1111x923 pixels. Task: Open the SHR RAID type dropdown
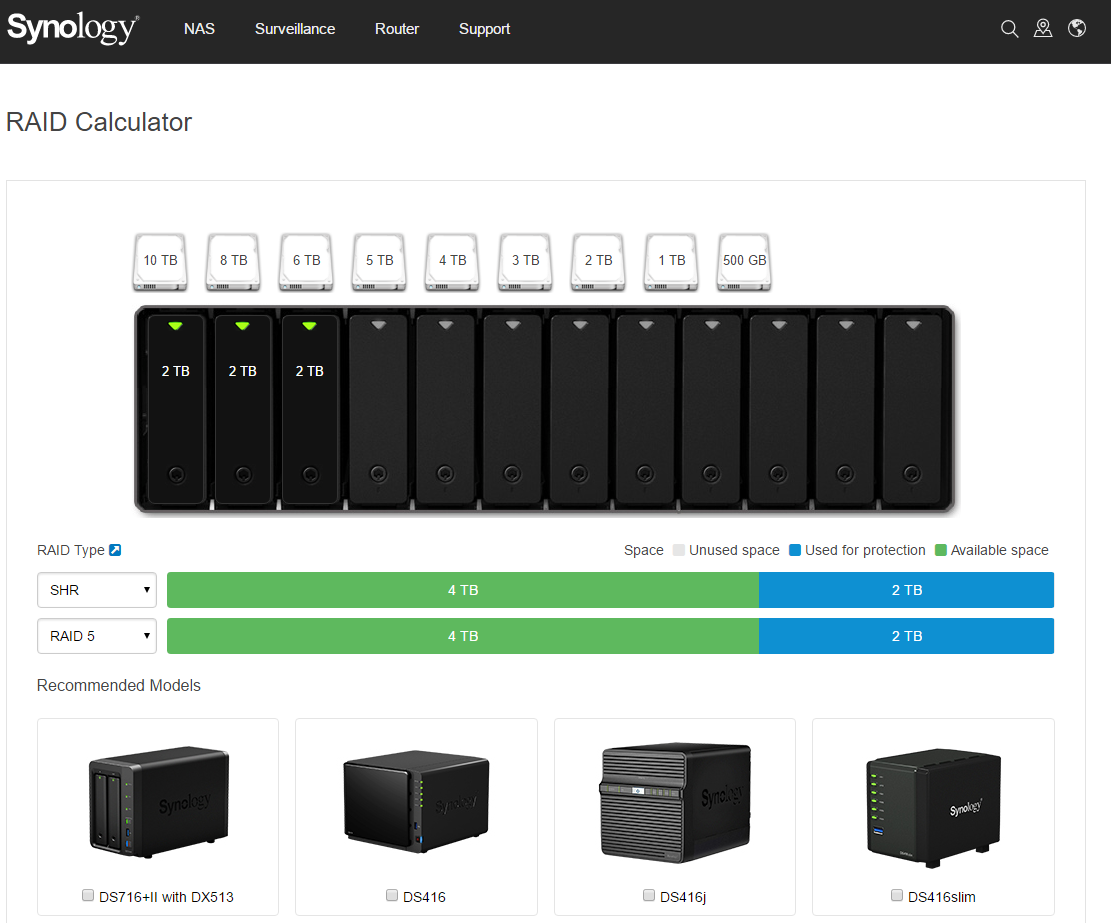pos(96,590)
